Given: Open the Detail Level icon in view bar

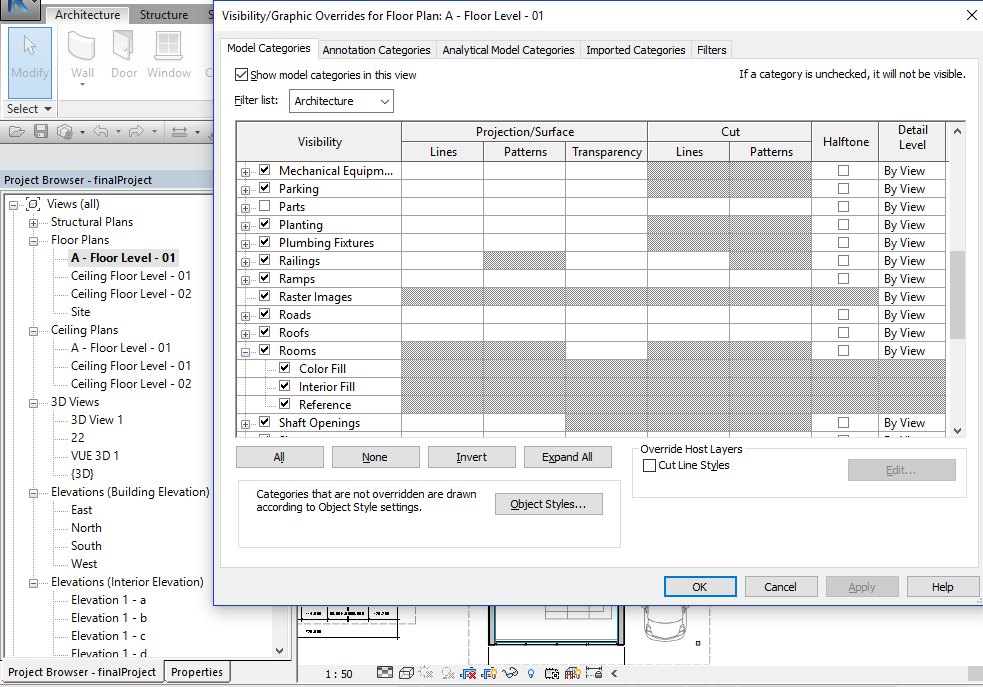Looking at the screenshot, I should pyautogui.click(x=385, y=673).
